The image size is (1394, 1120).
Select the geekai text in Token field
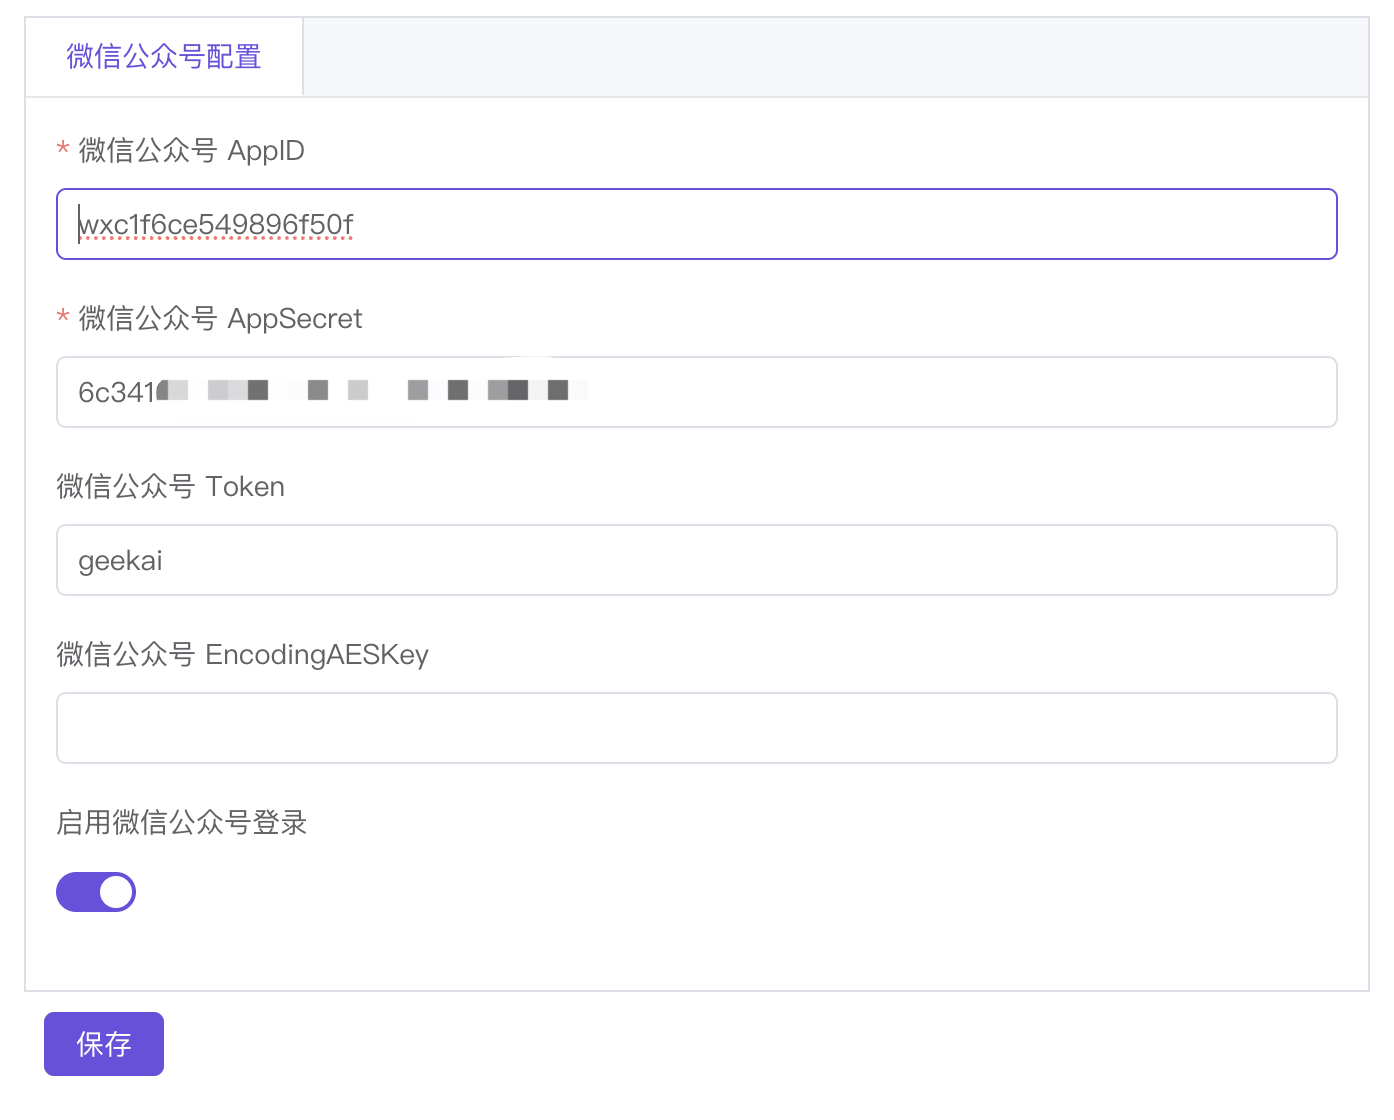pyautogui.click(x=120, y=560)
